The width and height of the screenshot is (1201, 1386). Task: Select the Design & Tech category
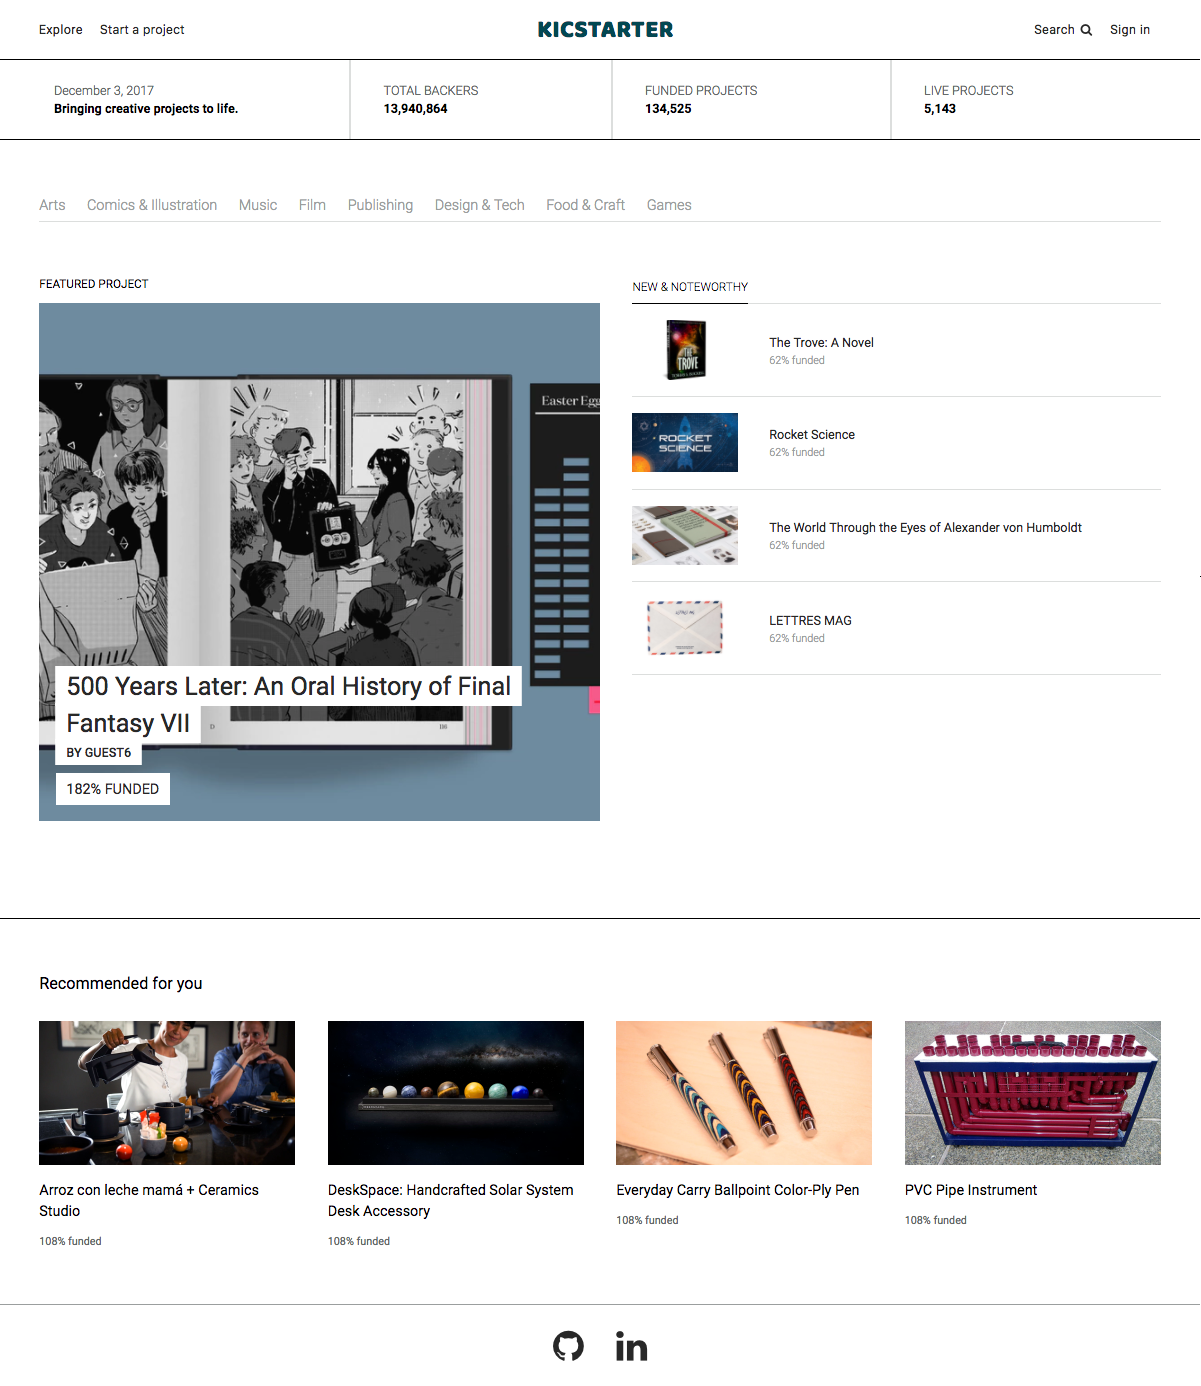click(479, 205)
